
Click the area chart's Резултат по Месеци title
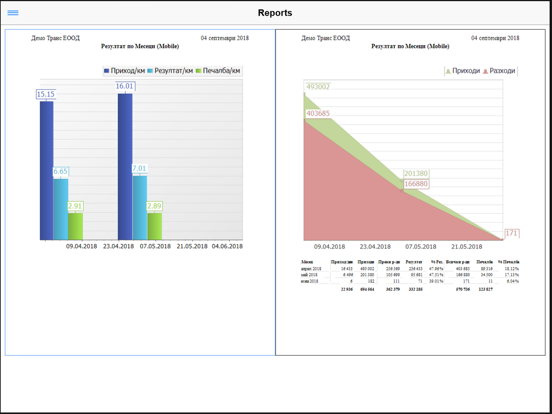(x=410, y=46)
